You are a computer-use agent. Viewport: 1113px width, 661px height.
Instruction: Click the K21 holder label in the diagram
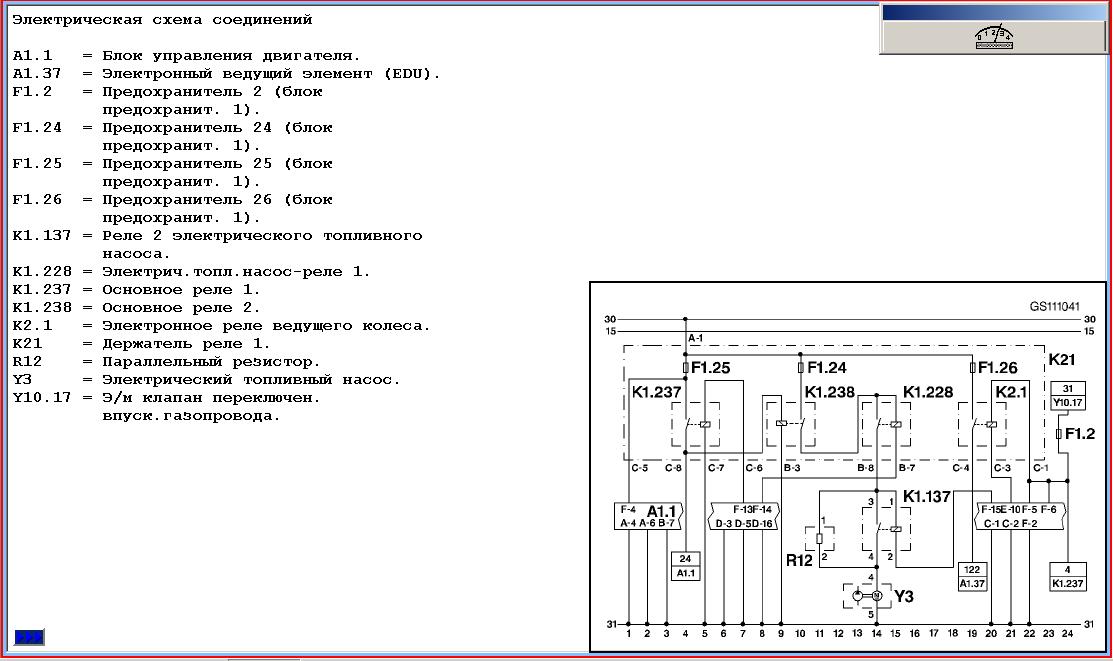pos(1062,360)
